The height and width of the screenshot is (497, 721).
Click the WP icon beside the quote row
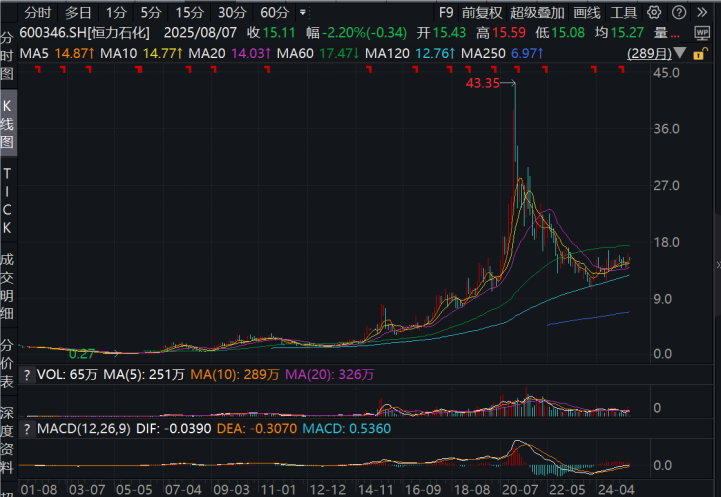pos(702,33)
